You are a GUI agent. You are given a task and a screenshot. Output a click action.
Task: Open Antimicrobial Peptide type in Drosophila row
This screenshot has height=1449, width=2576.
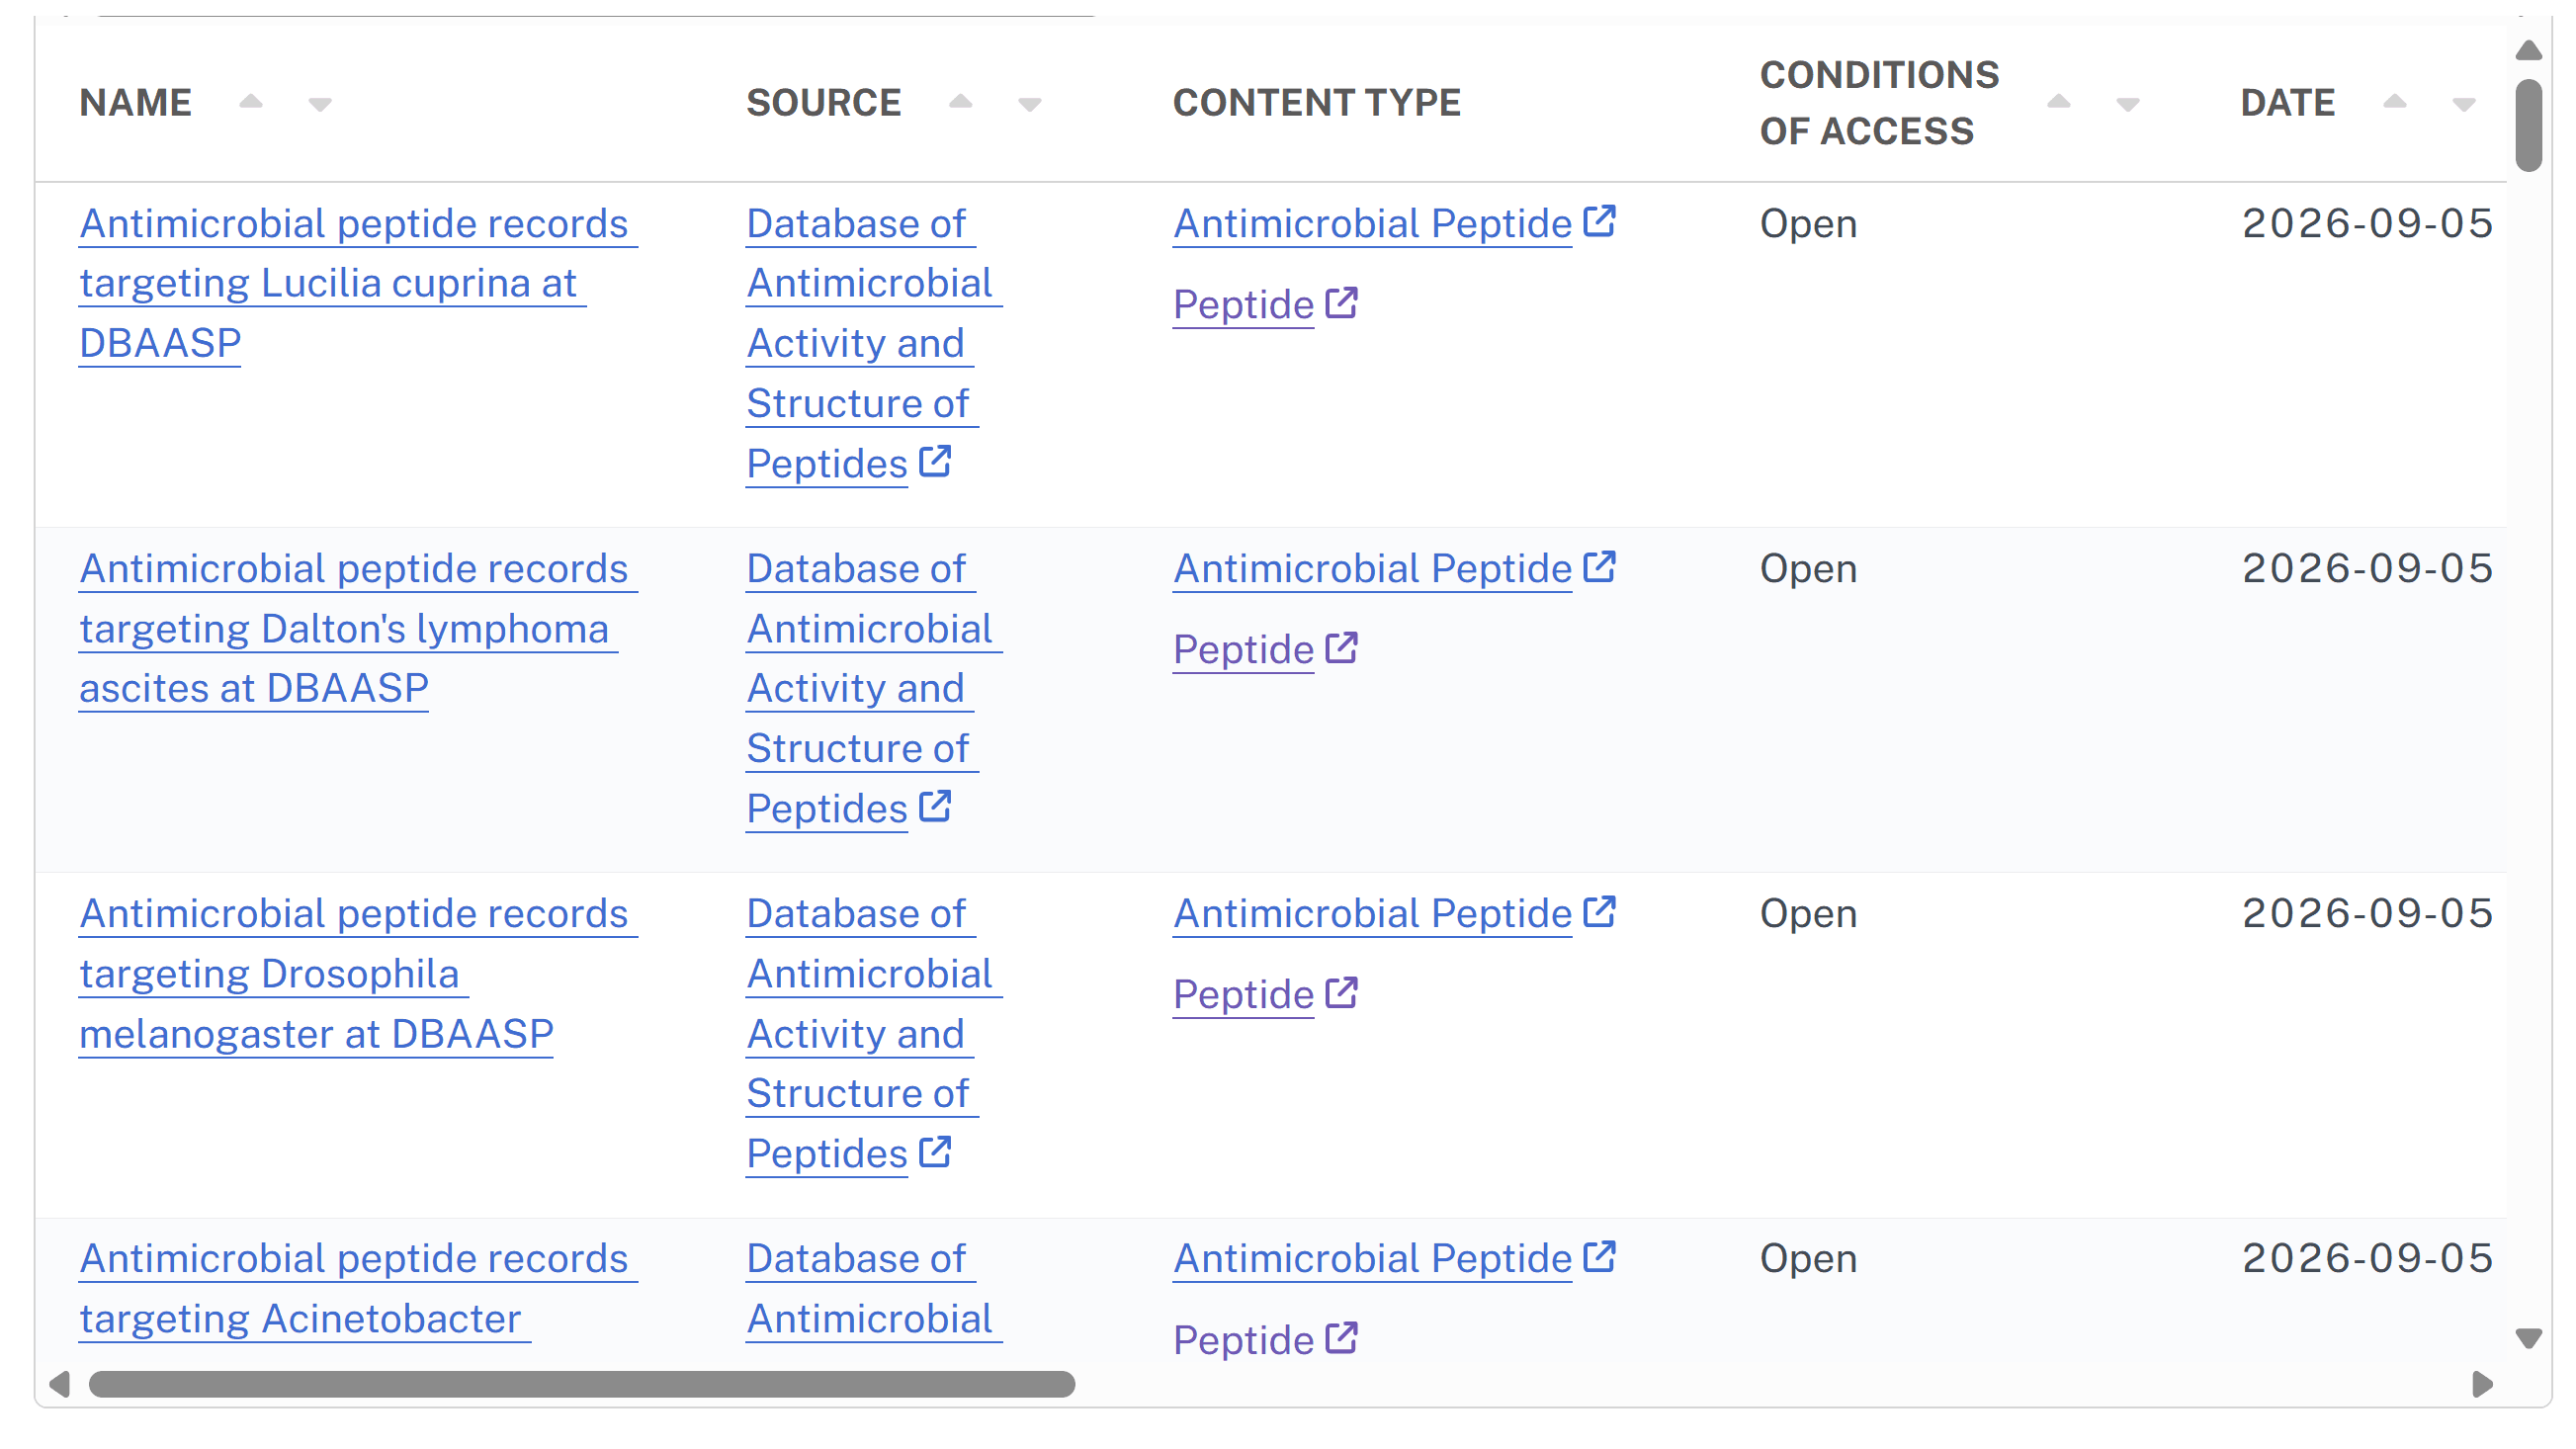click(1394, 913)
